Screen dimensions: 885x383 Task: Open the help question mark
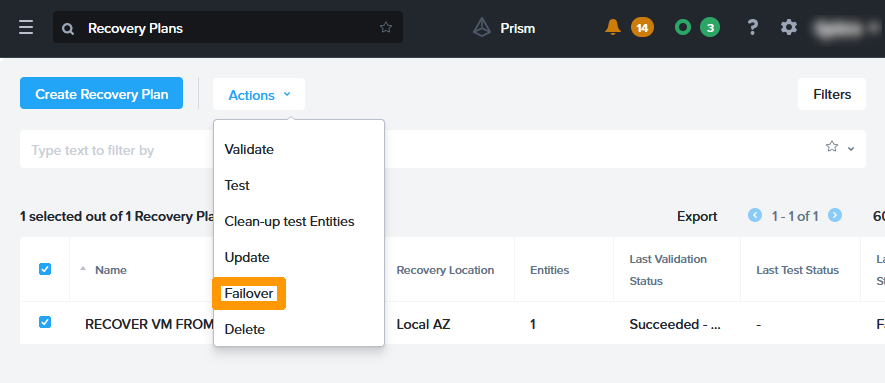point(752,27)
